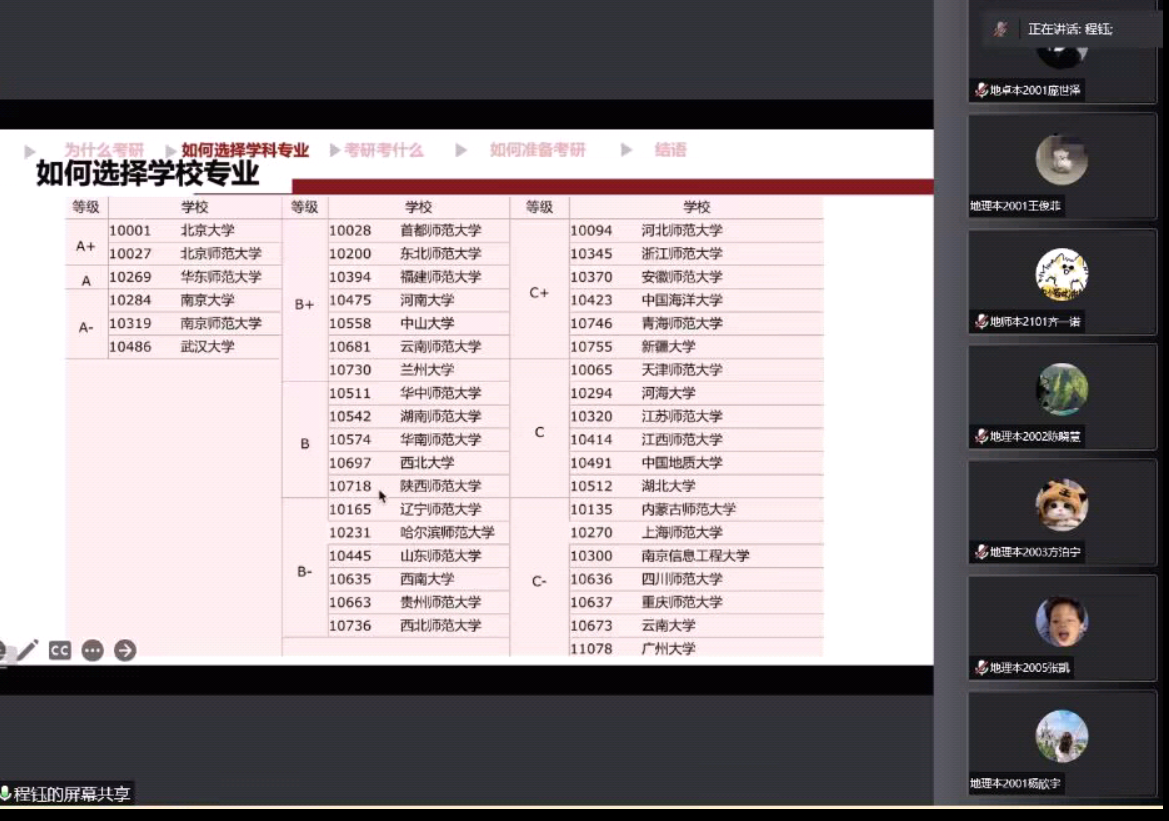
Task: Click the code 10284 cell
Action: click(130, 300)
